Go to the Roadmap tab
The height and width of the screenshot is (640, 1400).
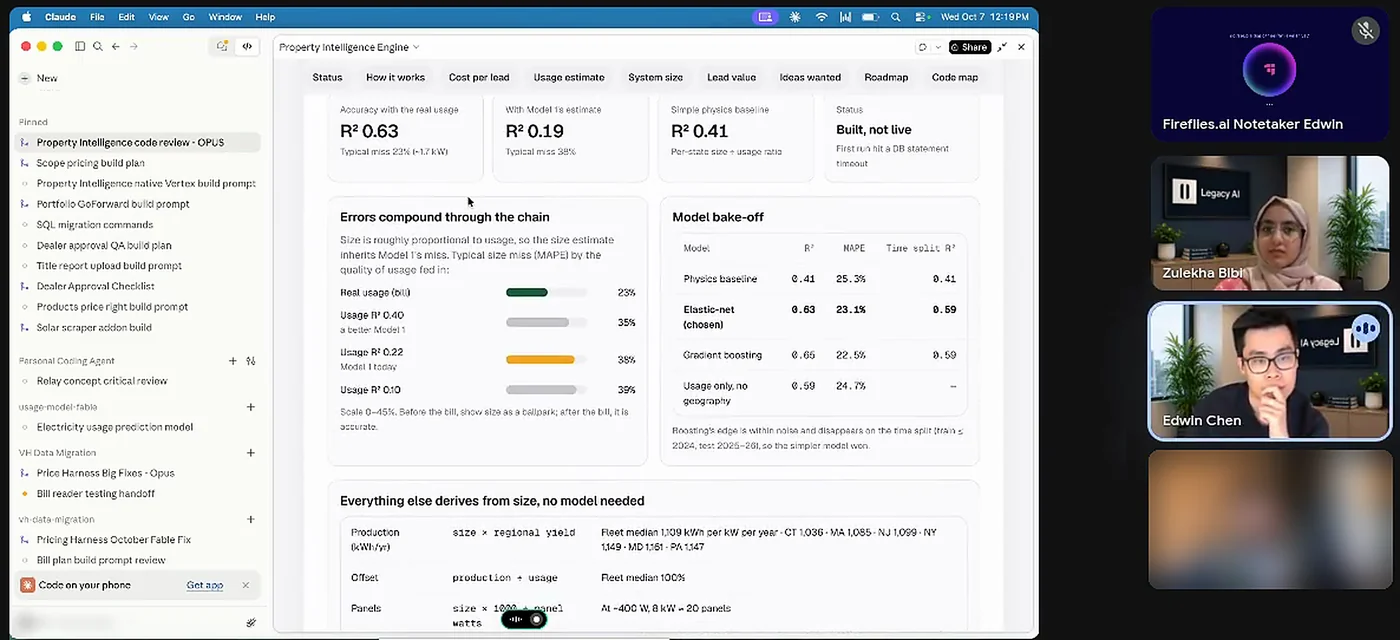click(x=886, y=77)
